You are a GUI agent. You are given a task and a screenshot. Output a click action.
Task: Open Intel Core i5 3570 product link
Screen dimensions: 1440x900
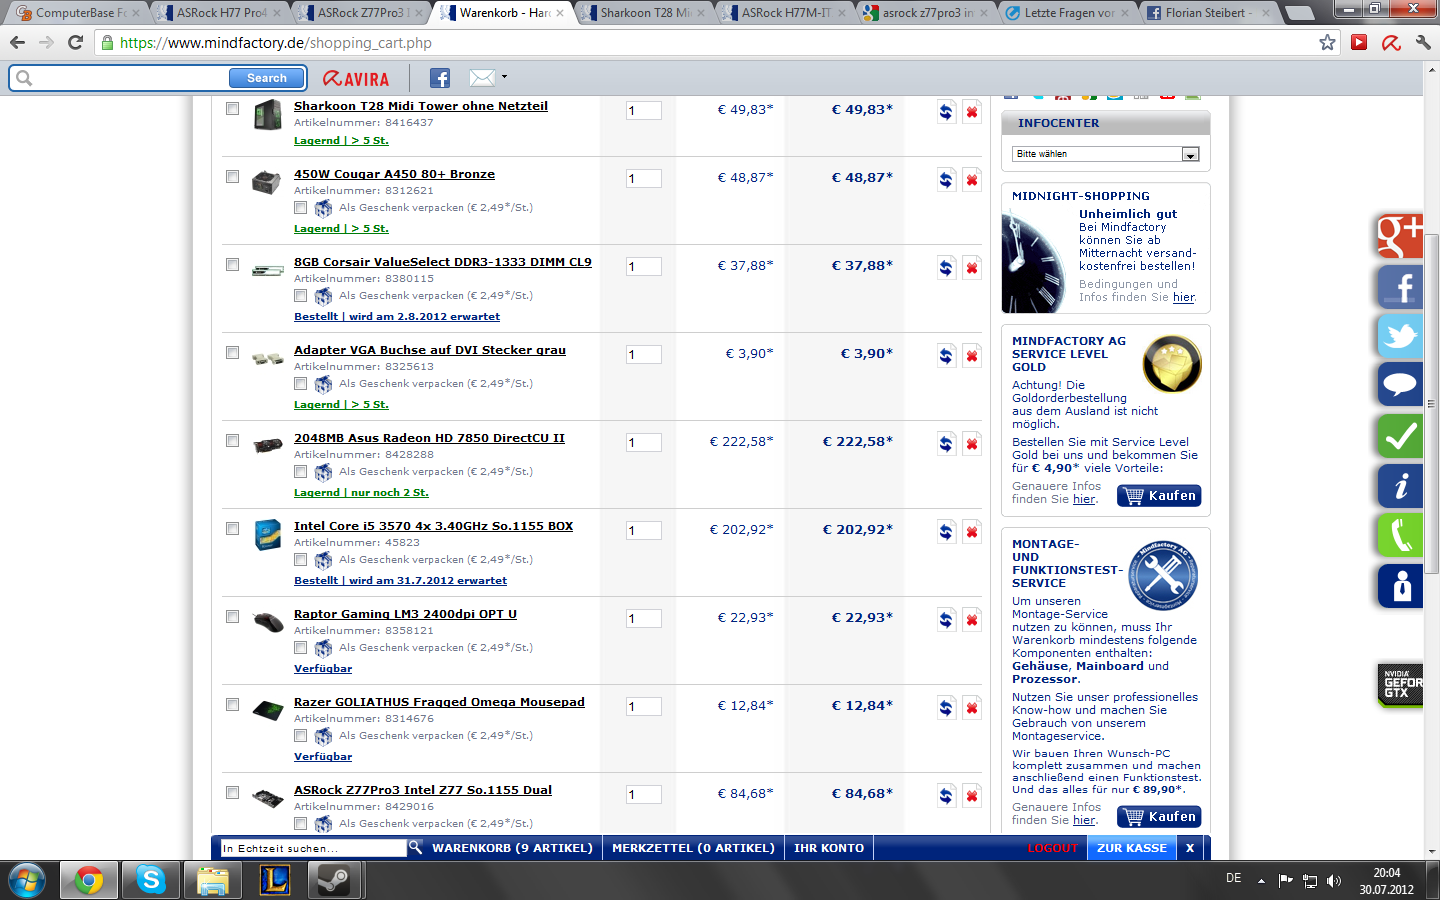coord(433,526)
